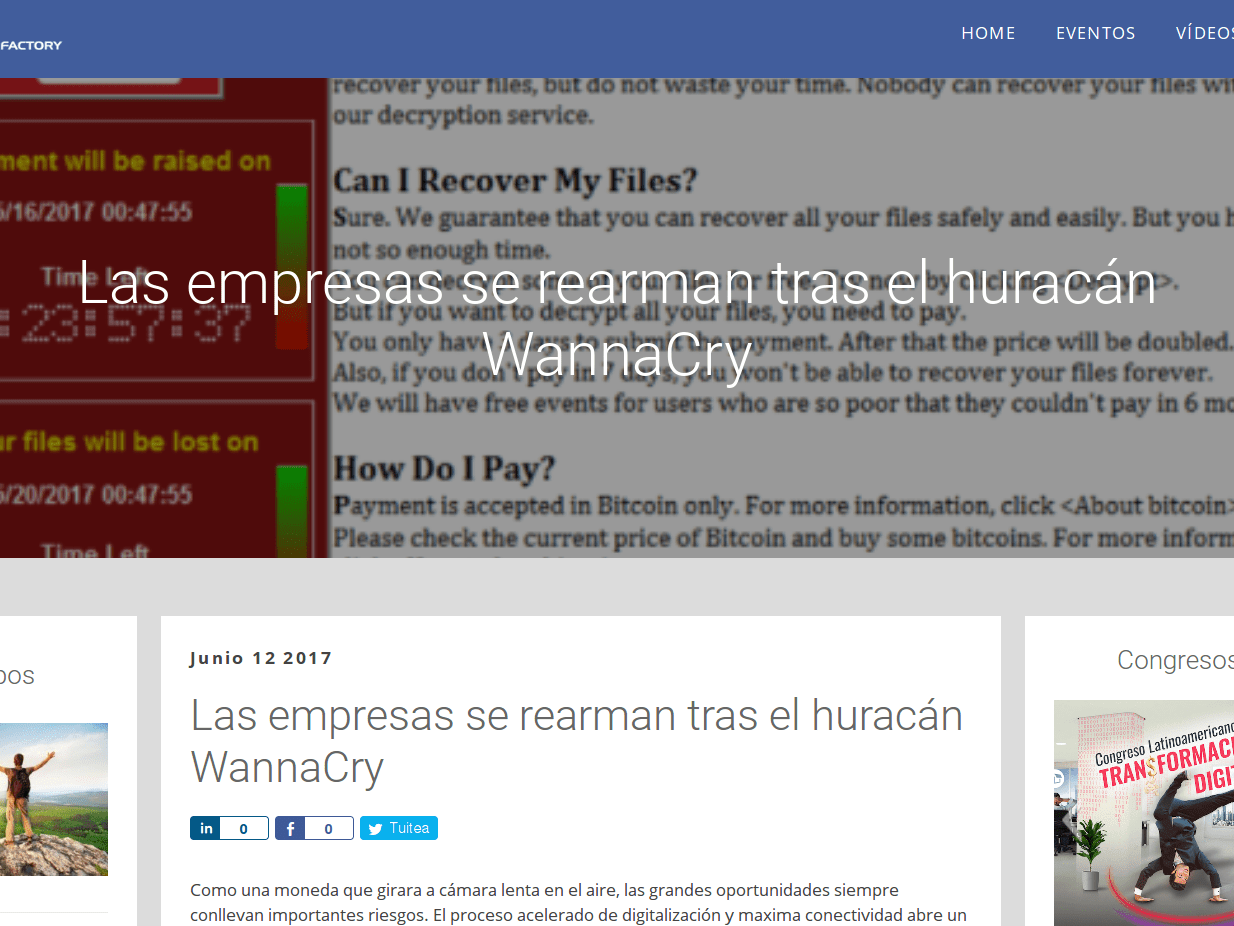This screenshot has width=1234, height=926.
Task: Click the Factory logo in the header
Action: pyautogui.click(x=31, y=45)
